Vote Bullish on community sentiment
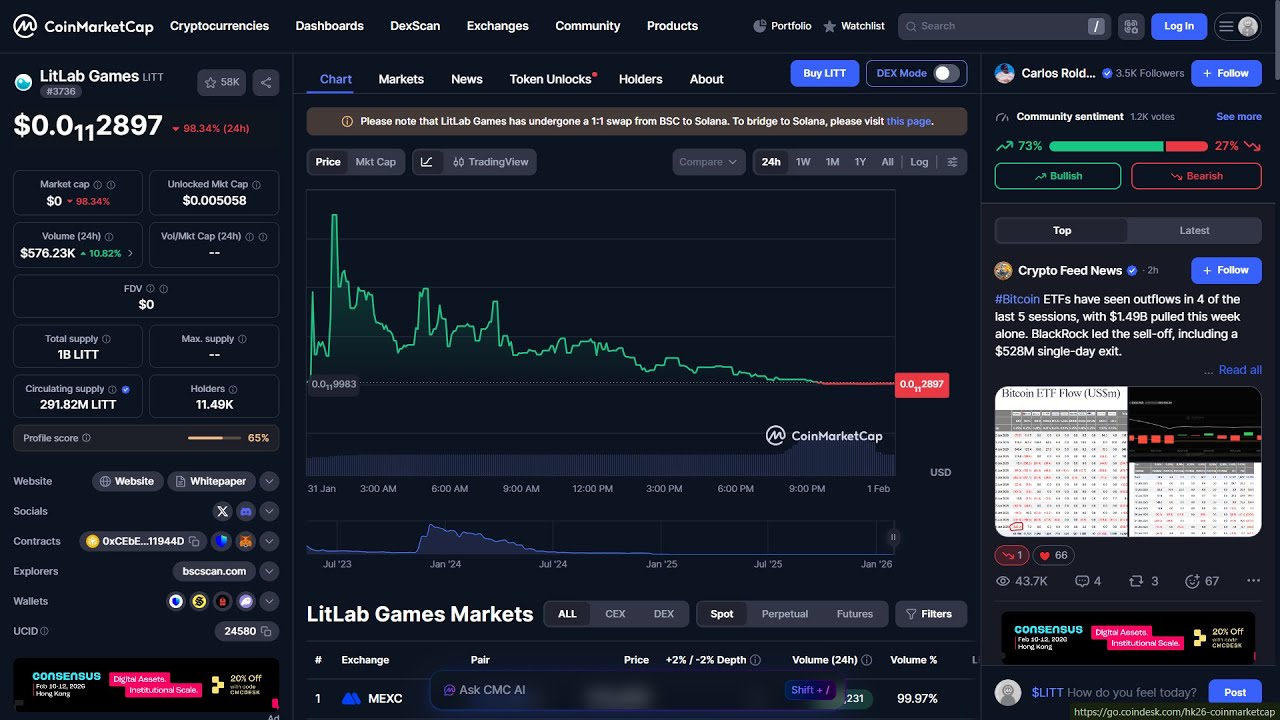The height and width of the screenshot is (720, 1280). coord(1058,176)
